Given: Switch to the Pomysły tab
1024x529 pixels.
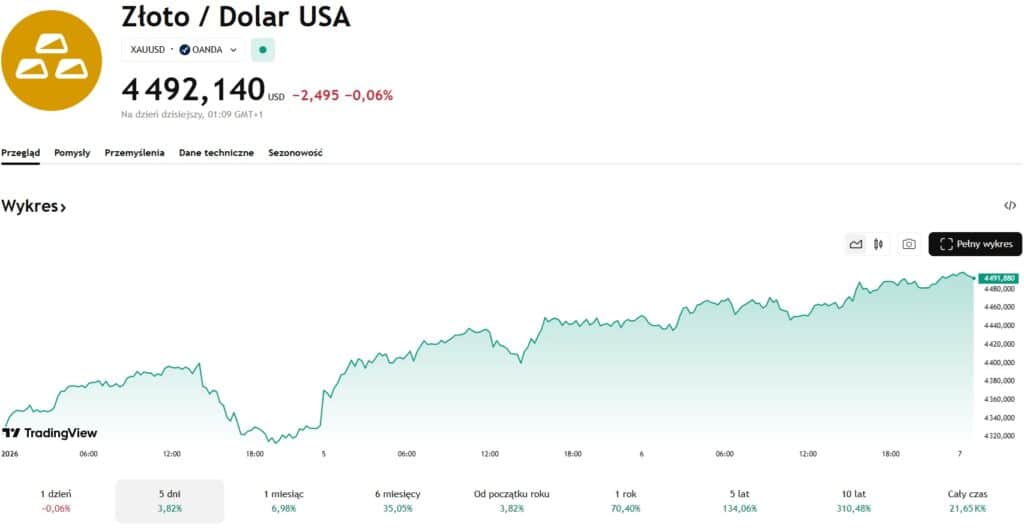Looking at the screenshot, I should coord(72,153).
